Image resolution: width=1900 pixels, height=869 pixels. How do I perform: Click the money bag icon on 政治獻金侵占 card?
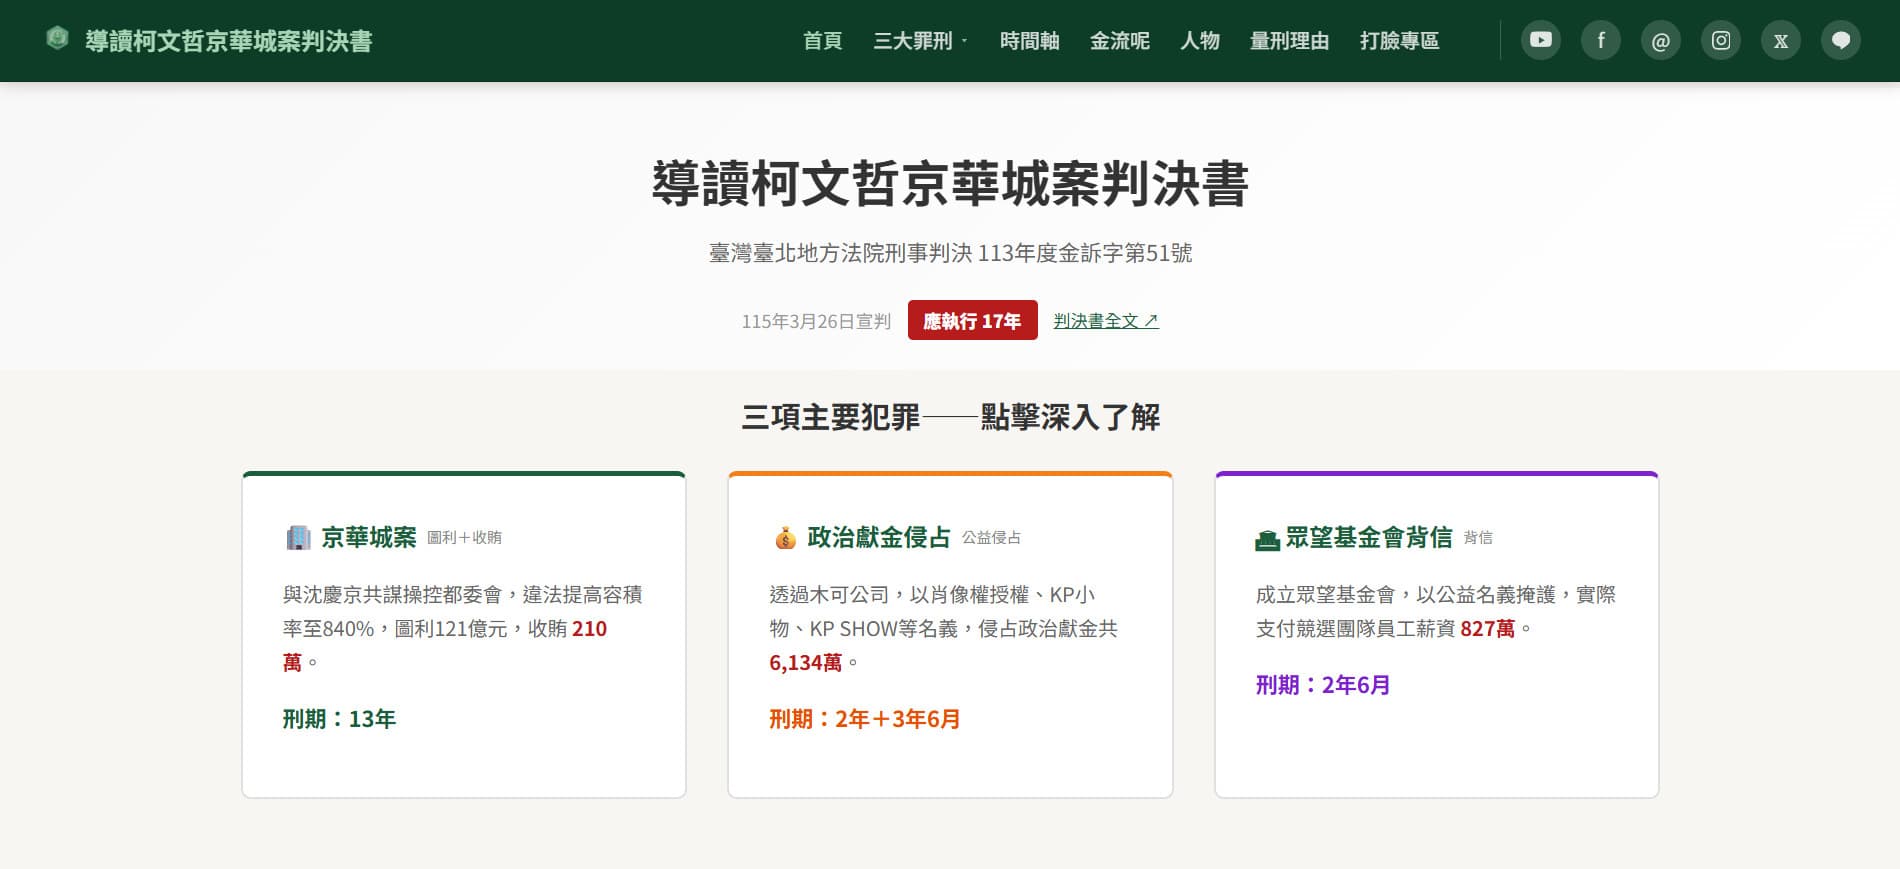785,538
